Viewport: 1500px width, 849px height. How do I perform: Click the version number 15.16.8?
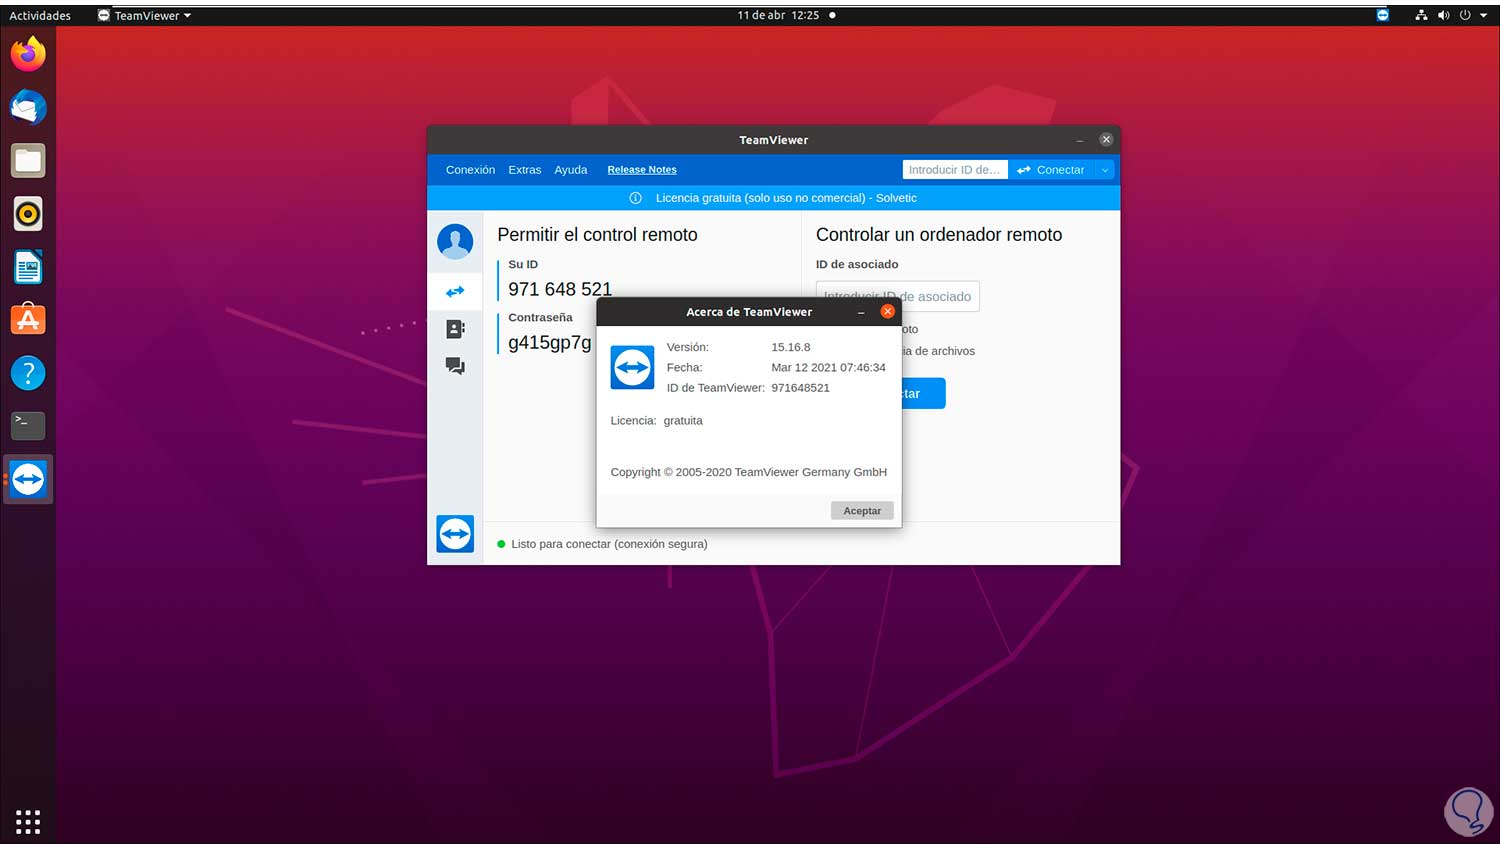point(791,347)
